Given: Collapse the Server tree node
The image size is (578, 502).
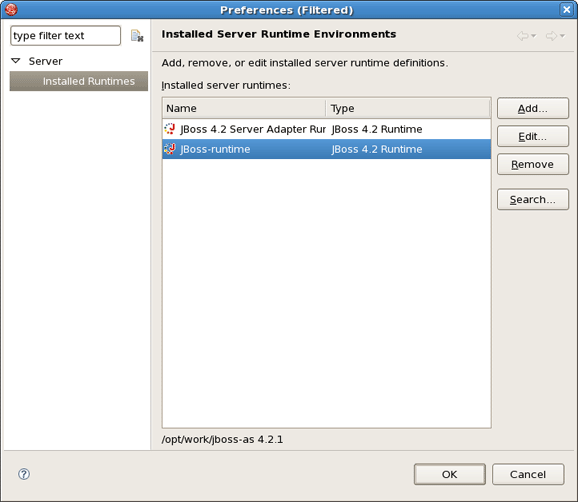Looking at the screenshot, I should coord(15,61).
